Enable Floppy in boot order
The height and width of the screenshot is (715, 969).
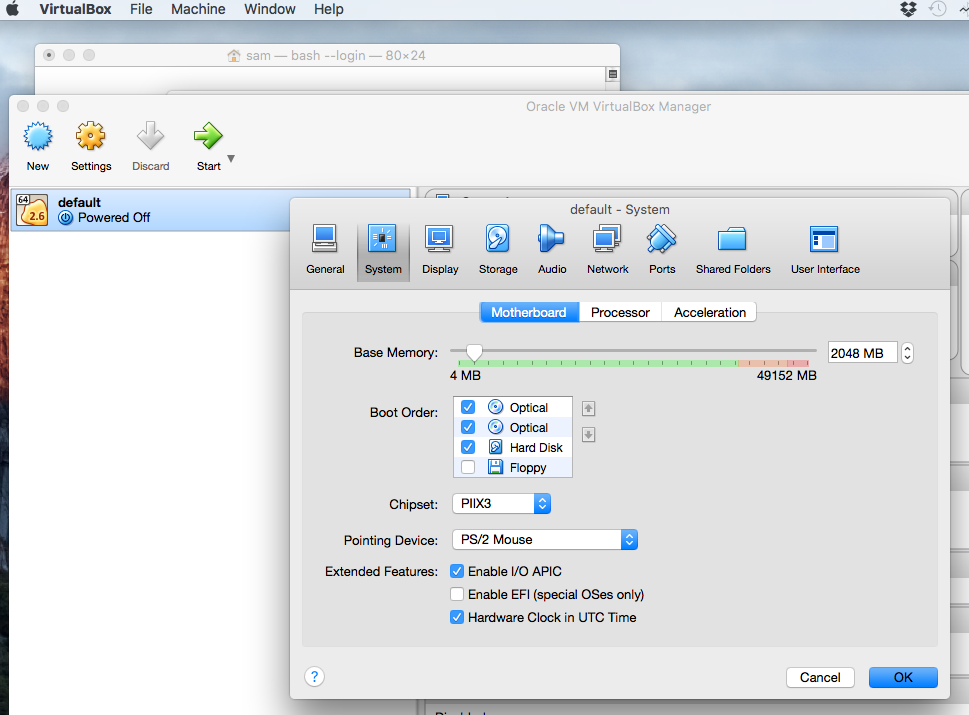tap(468, 467)
